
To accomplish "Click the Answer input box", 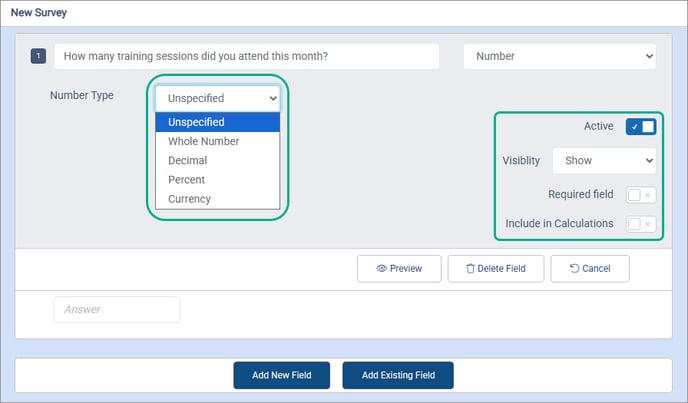I will (x=117, y=310).
